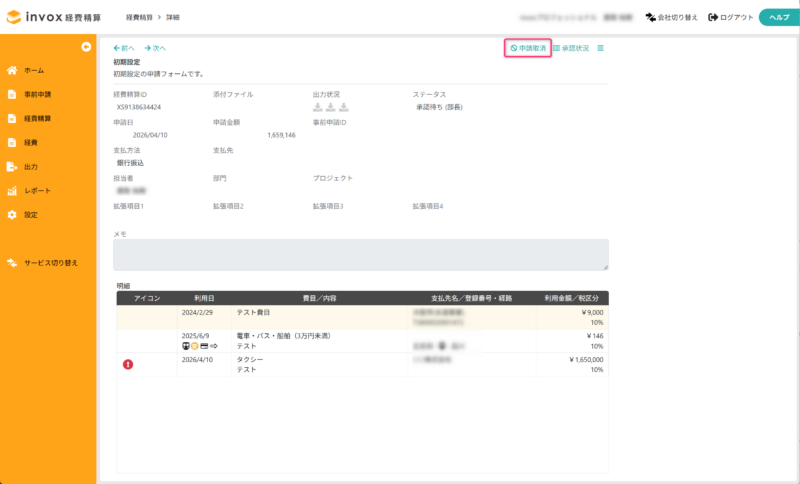Collapse the orange sidebar with the arrow icon
The width and height of the screenshot is (800, 484).
click(x=86, y=47)
